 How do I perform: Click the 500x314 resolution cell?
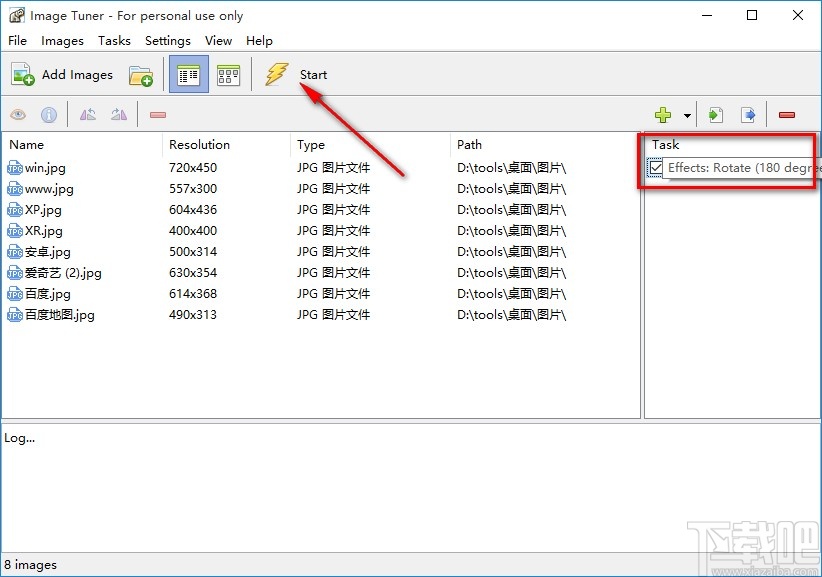[193, 252]
